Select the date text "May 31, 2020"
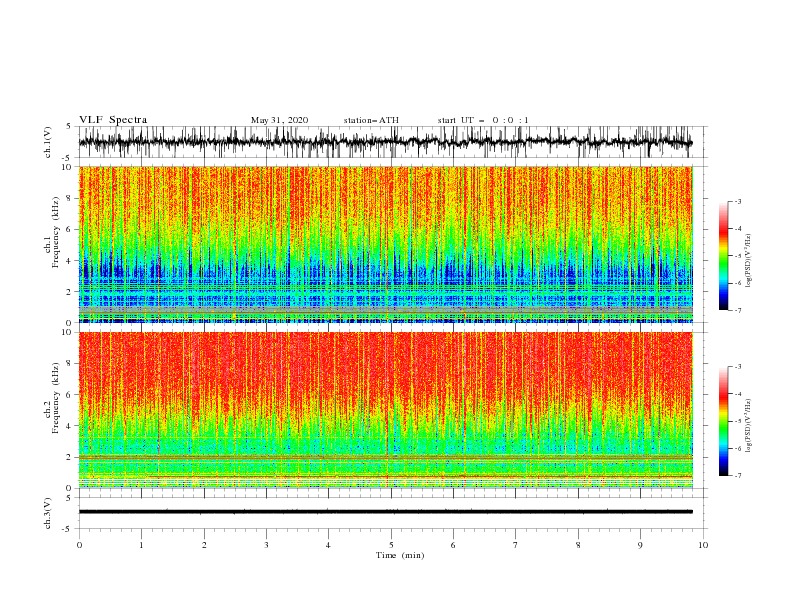792x612 pixels. 279,120
